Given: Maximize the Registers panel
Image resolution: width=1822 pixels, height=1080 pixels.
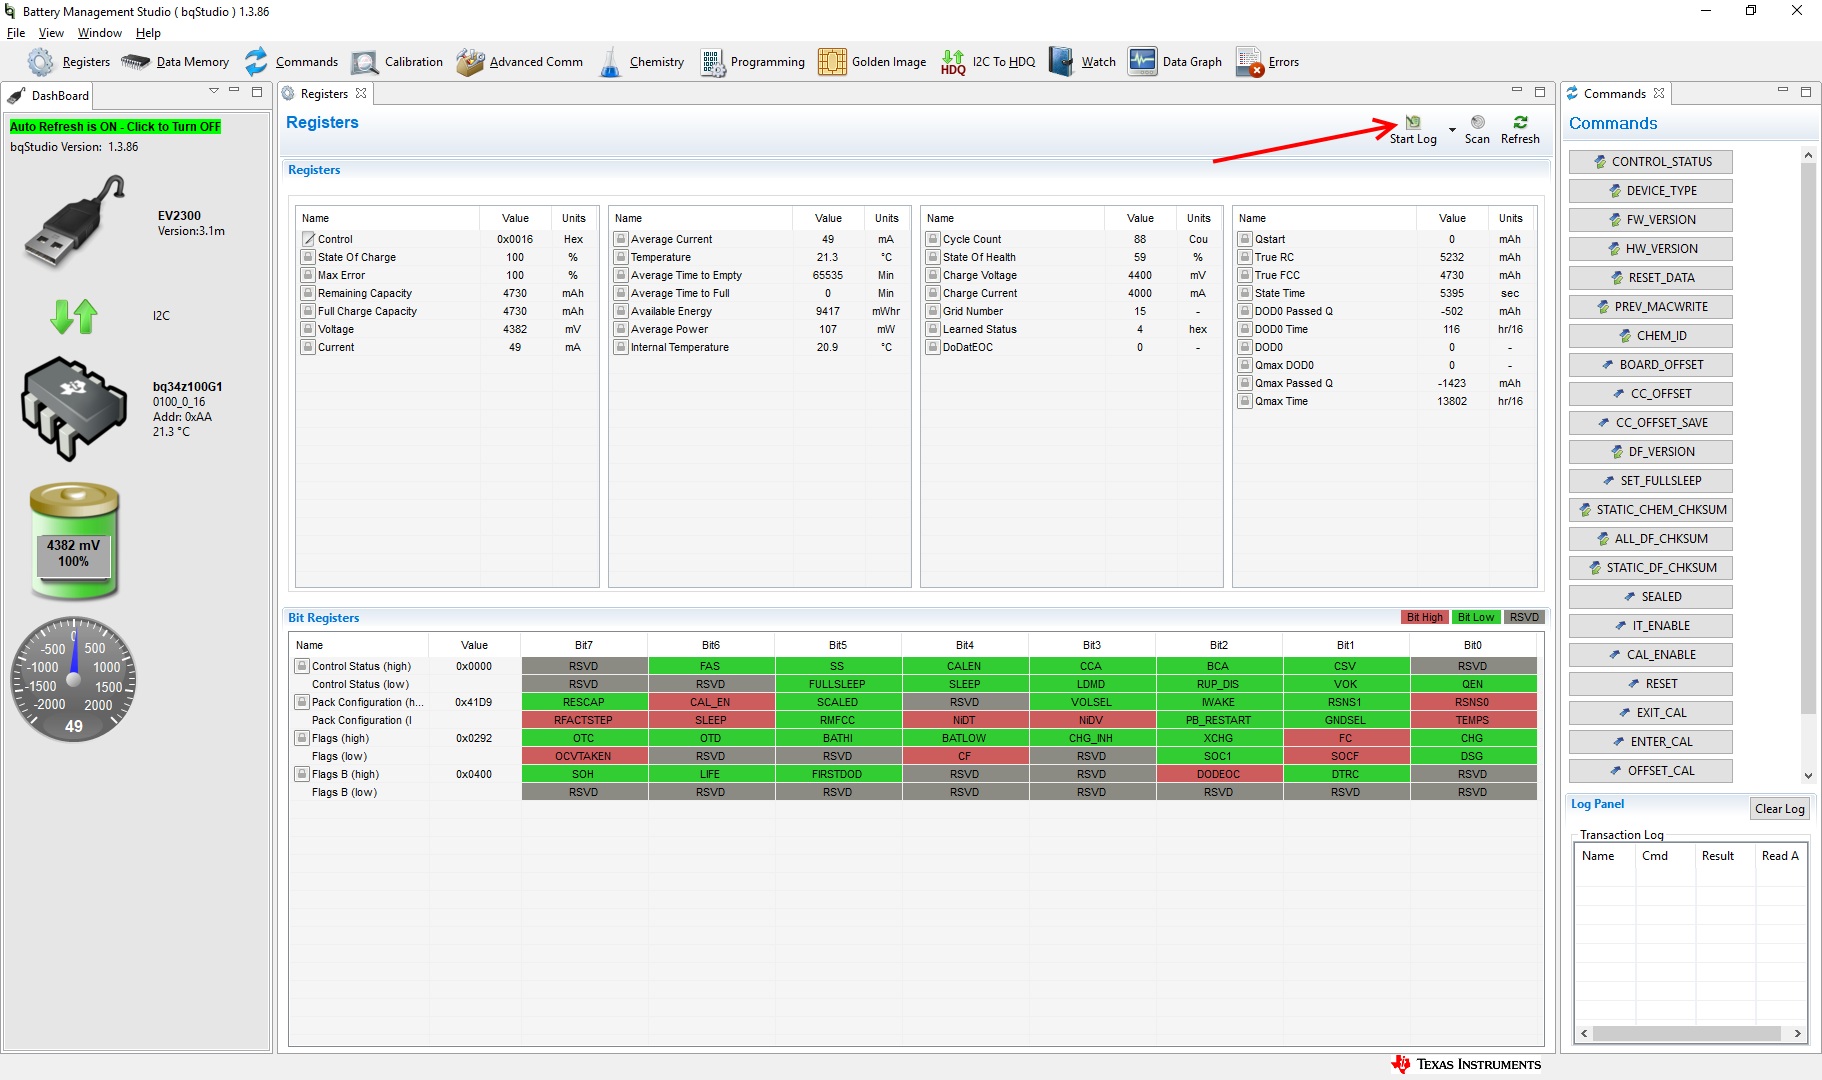Looking at the screenshot, I should [x=1540, y=91].
